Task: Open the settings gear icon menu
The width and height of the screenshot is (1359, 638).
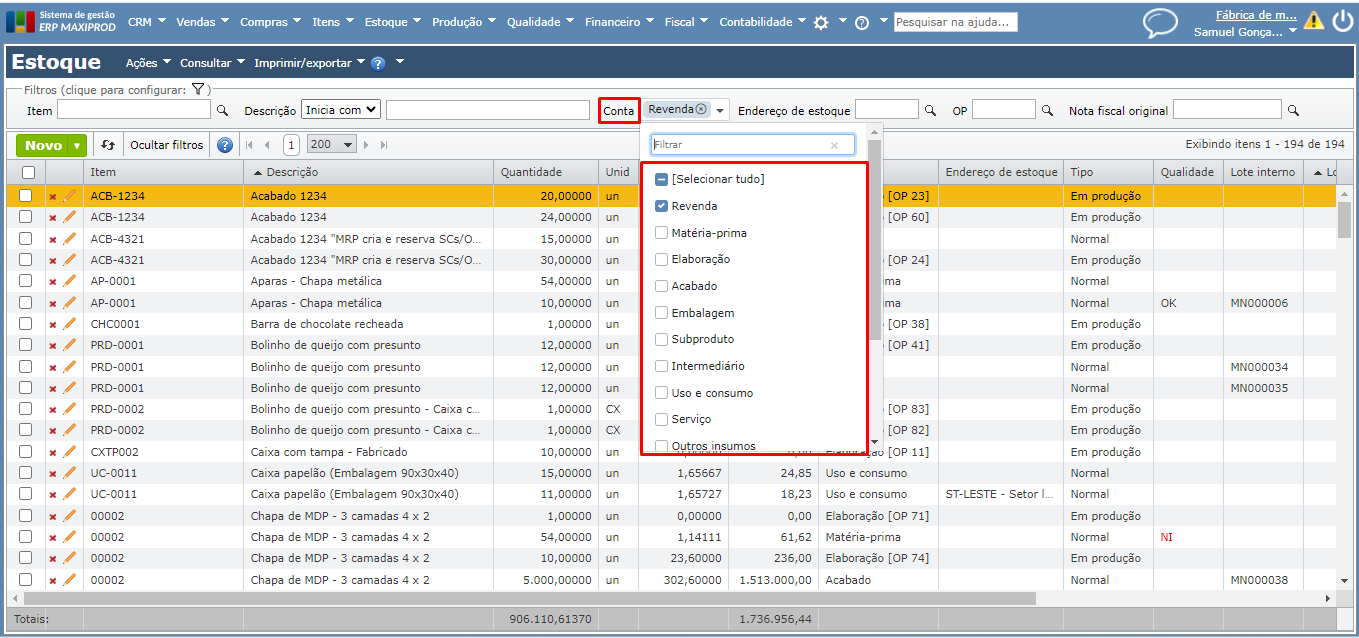Action: coord(821,22)
